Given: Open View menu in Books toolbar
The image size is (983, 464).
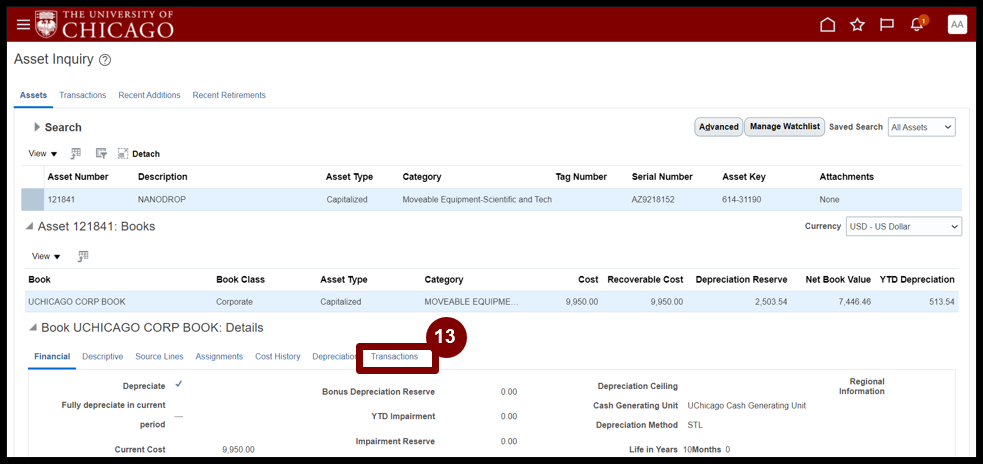Looking at the screenshot, I should point(46,256).
